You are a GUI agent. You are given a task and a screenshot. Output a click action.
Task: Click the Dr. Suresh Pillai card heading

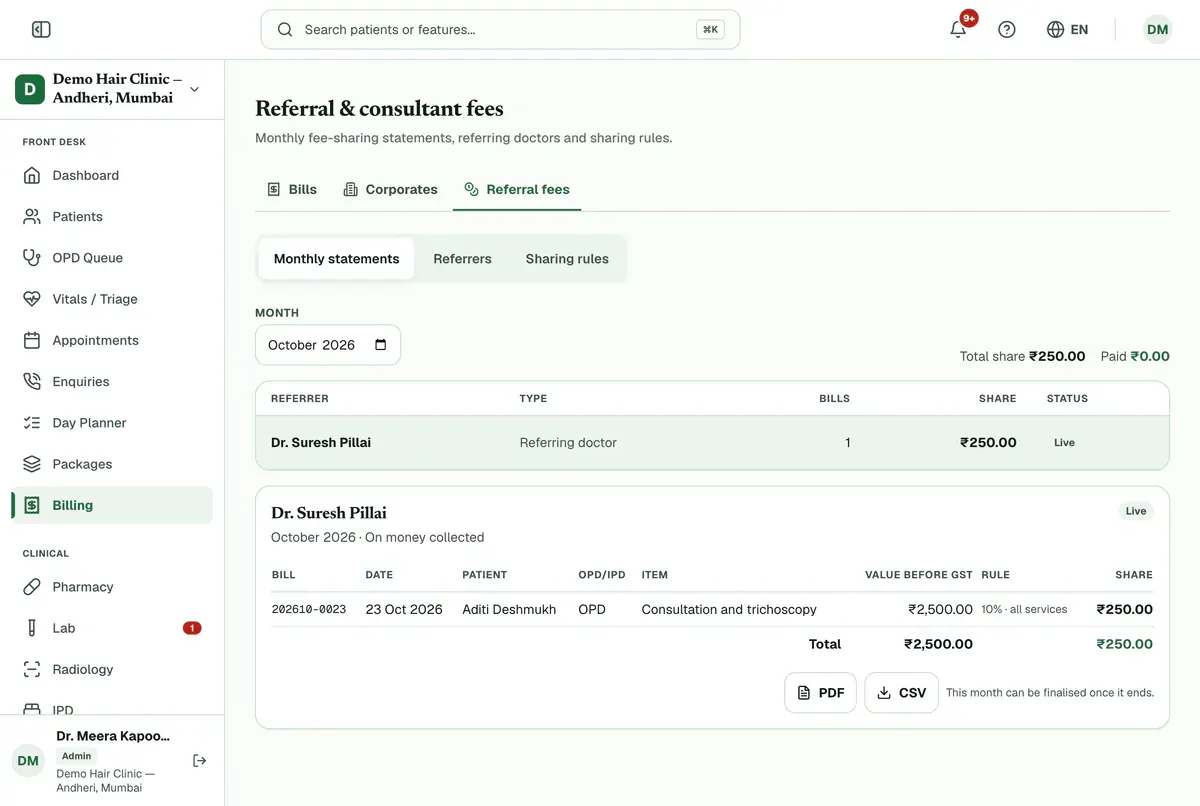[329, 513]
